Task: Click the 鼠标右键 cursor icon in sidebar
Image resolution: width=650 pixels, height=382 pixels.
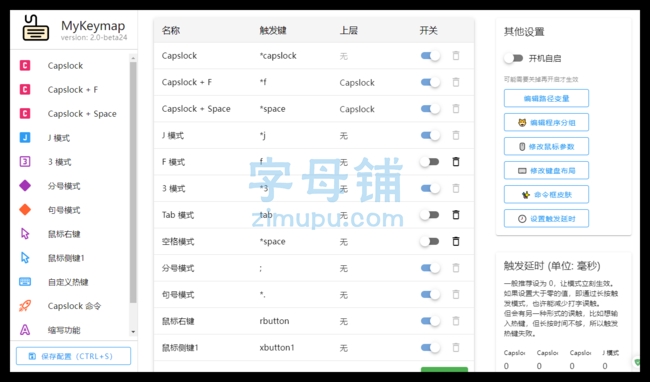Action: [25, 234]
